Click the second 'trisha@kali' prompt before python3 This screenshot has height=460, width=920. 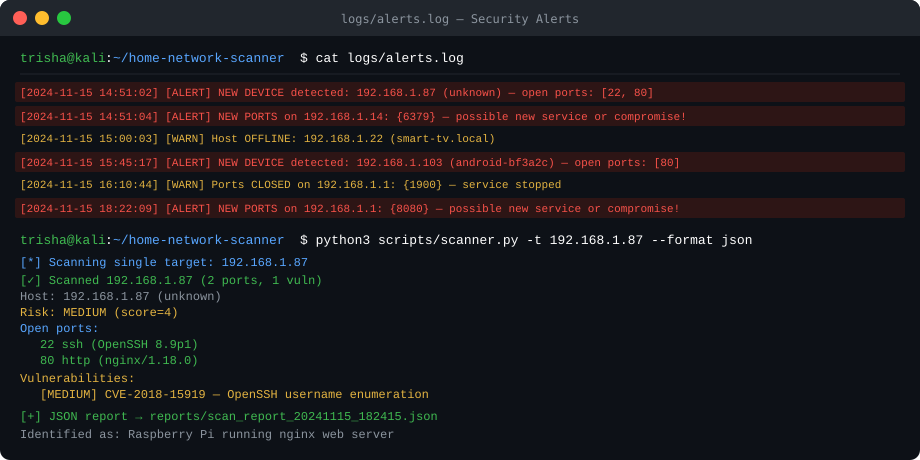pyautogui.click(x=63, y=240)
